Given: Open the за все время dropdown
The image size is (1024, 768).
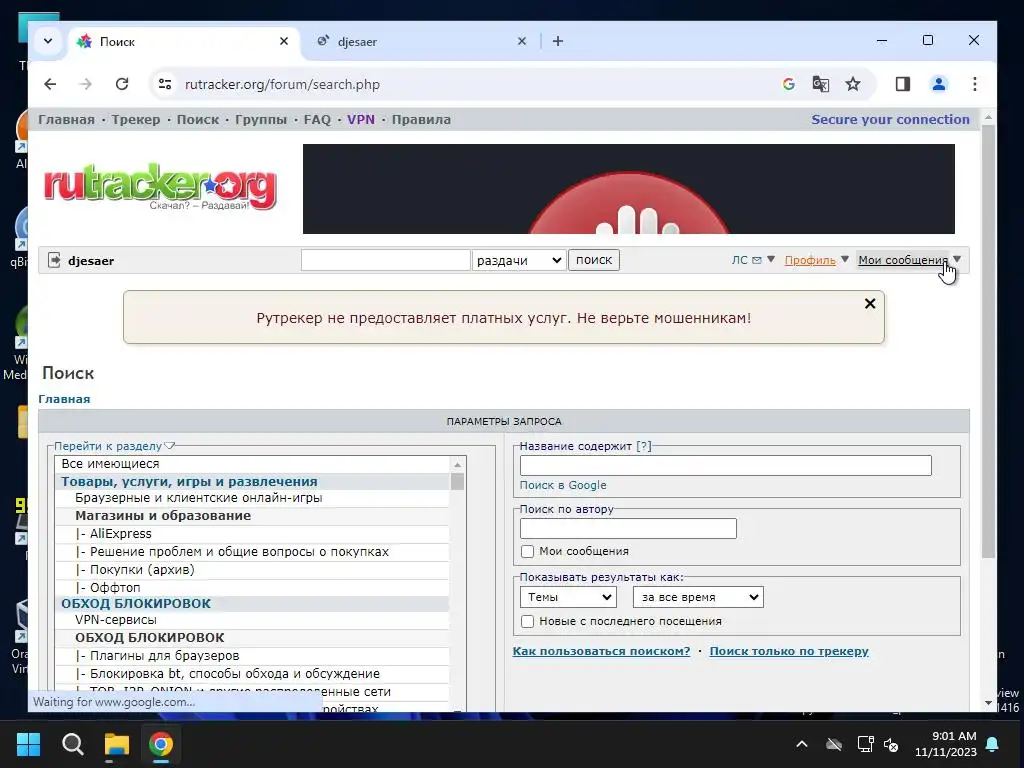Looking at the screenshot, I should point(698,597).
